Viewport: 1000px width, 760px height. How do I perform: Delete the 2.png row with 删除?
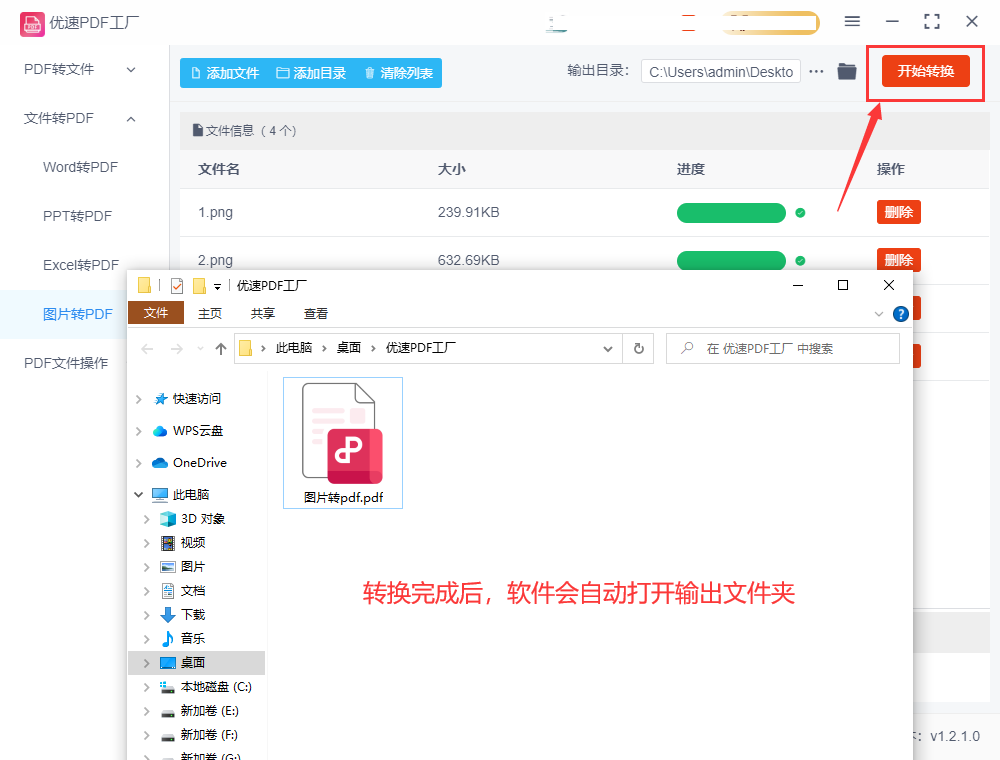coord(899,259)
